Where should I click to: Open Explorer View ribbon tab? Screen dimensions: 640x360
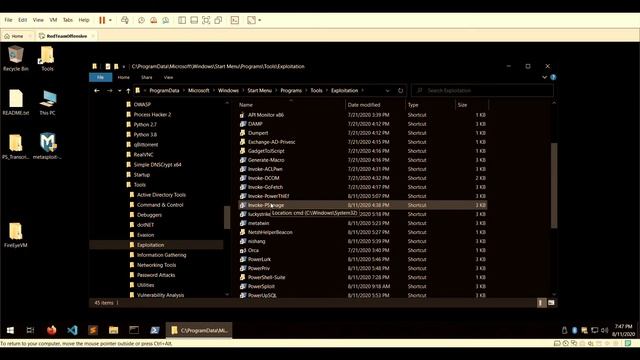point(168,77)
